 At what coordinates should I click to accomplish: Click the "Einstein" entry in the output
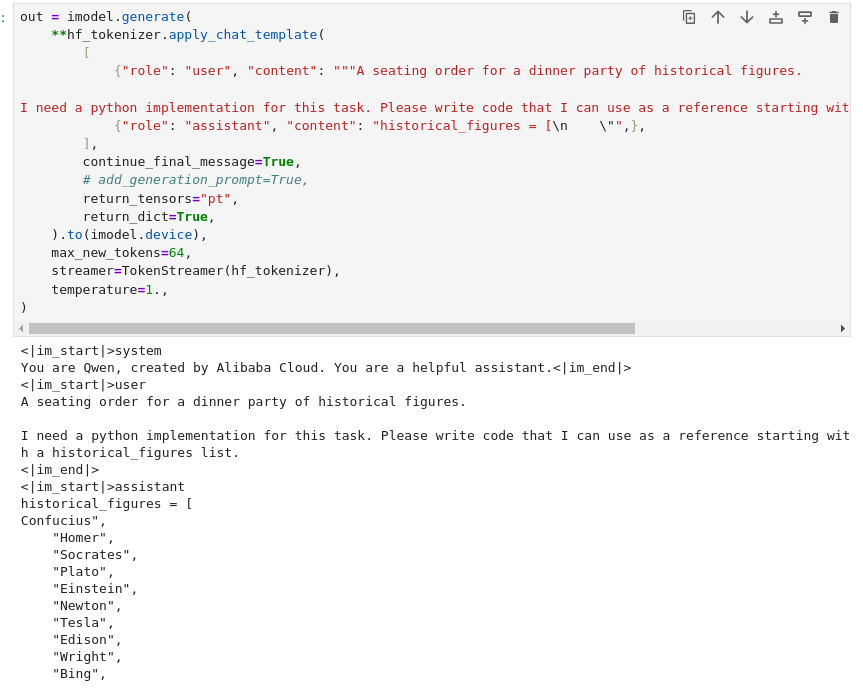point(95,589)
